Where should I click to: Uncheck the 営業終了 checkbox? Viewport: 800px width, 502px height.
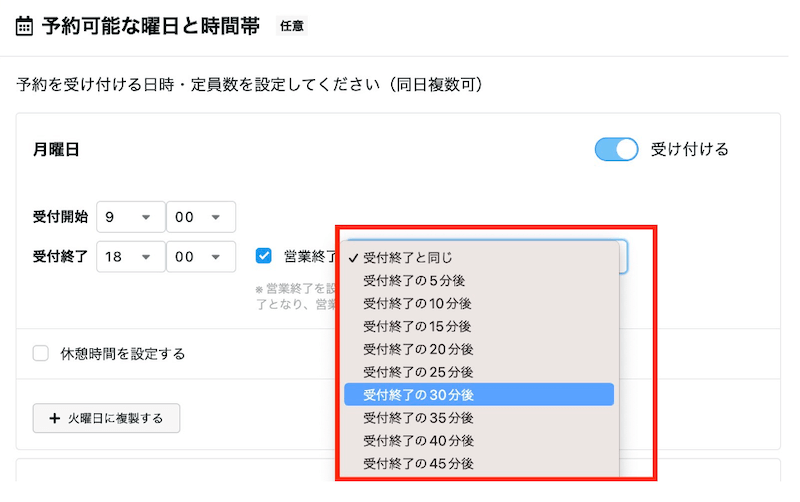[x=264, y=256]
